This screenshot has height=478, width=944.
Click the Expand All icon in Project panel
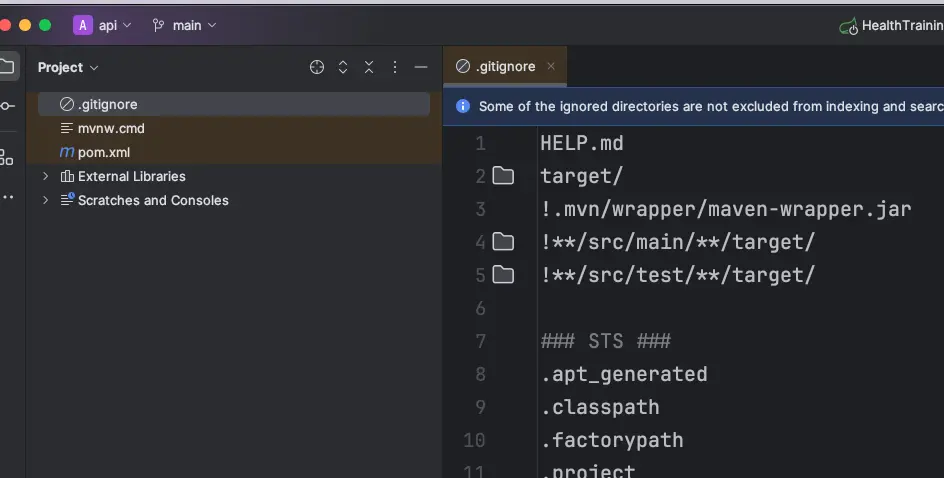343,67
